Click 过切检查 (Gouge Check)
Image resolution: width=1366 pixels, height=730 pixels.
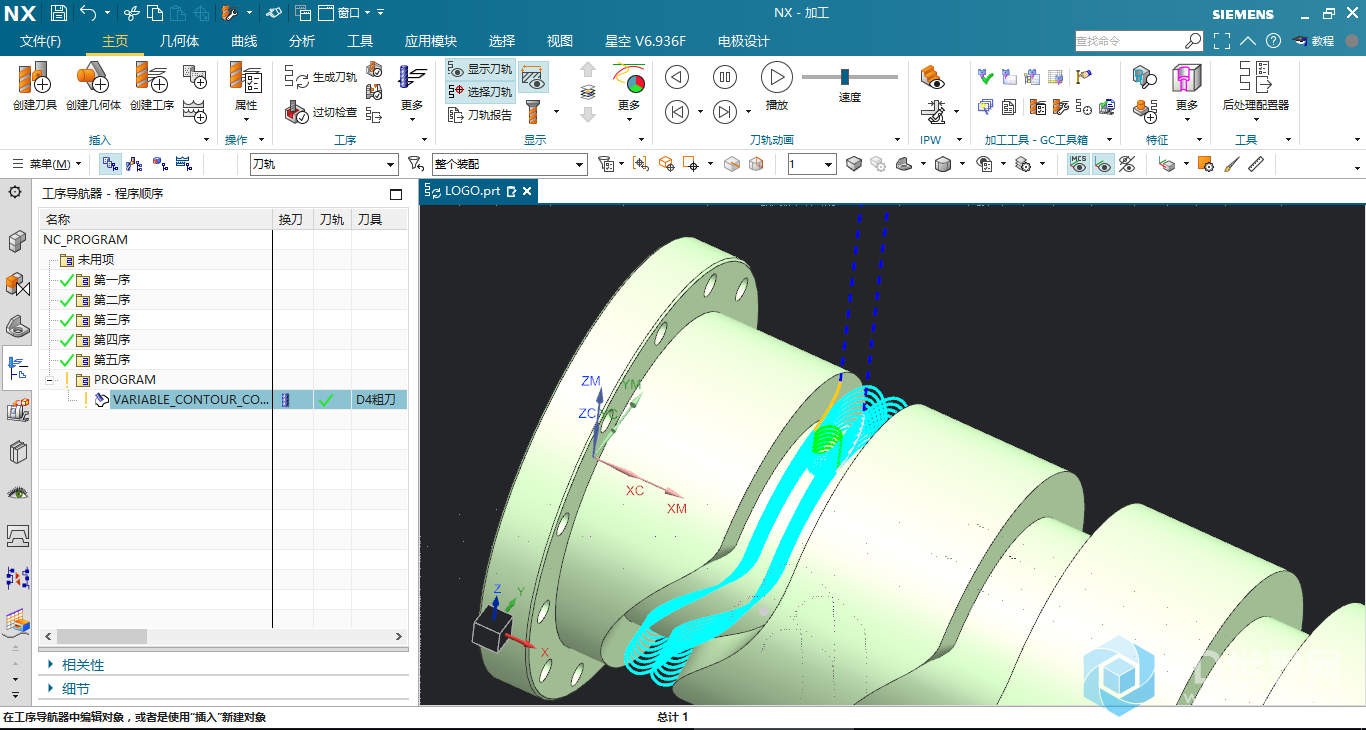click(321, 112)
